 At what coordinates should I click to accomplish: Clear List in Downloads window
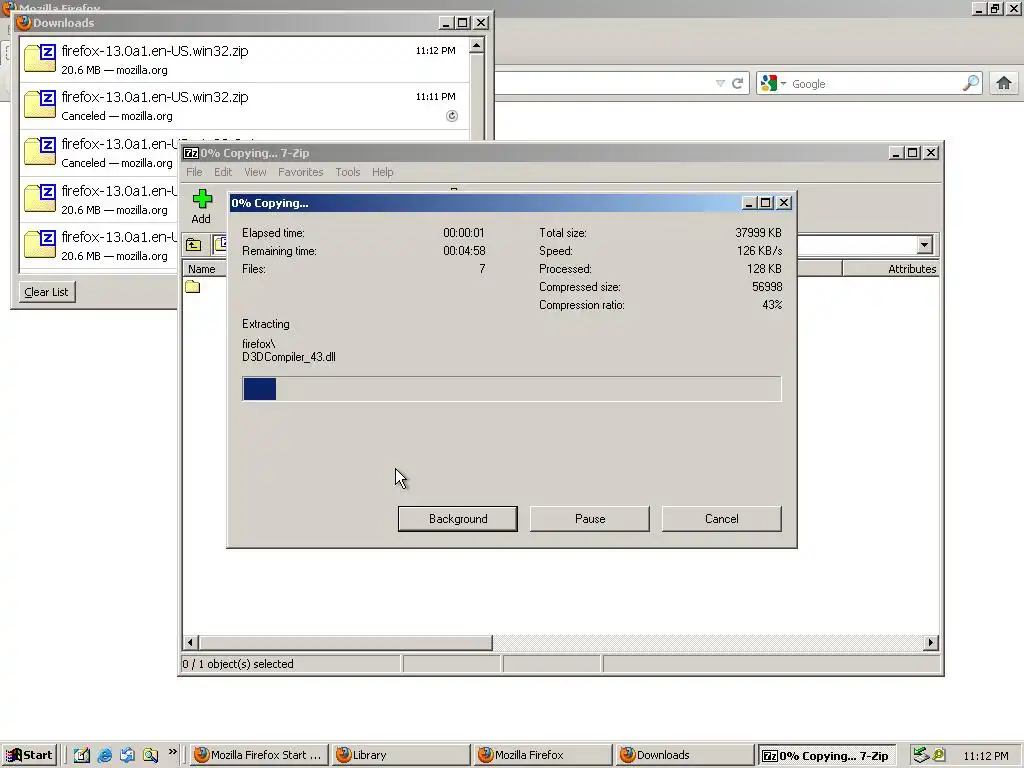[46, 292]
